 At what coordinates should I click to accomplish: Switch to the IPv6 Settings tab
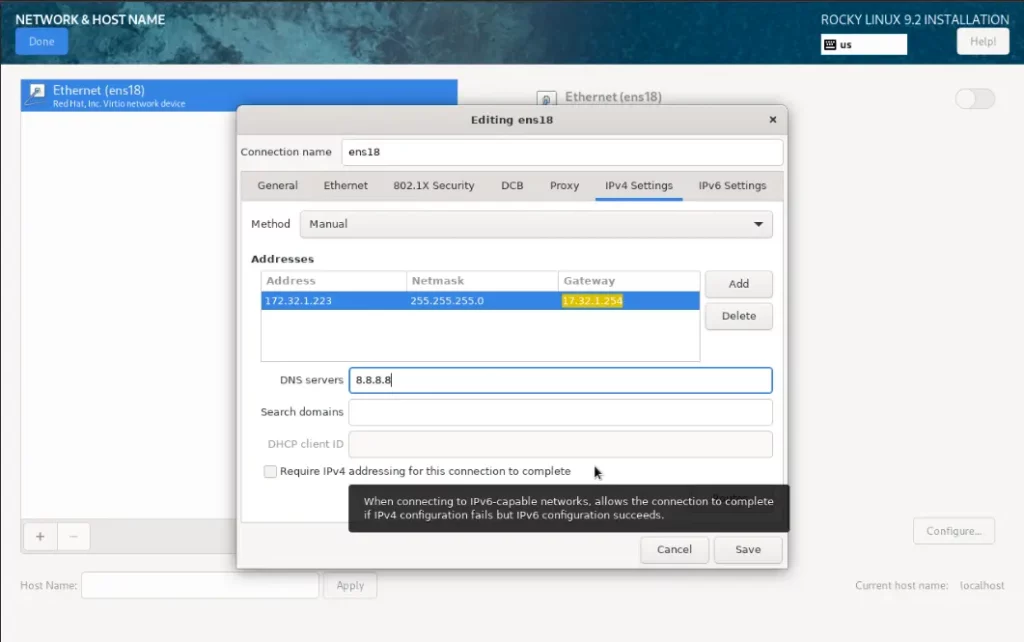(x=732, y=185)
